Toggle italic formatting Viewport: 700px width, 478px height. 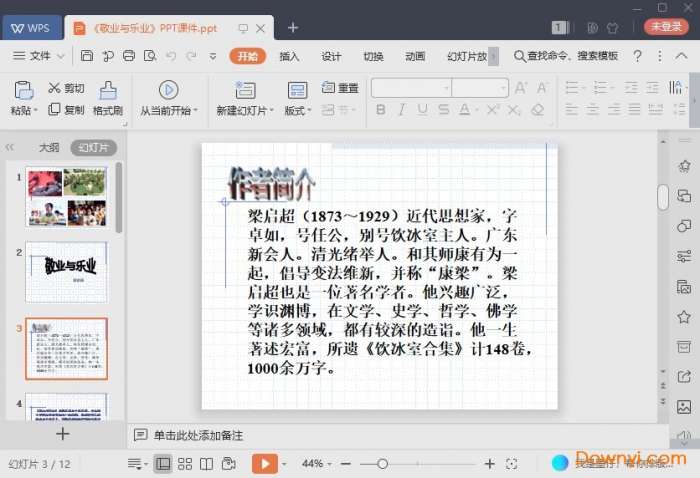pos(402,109)
